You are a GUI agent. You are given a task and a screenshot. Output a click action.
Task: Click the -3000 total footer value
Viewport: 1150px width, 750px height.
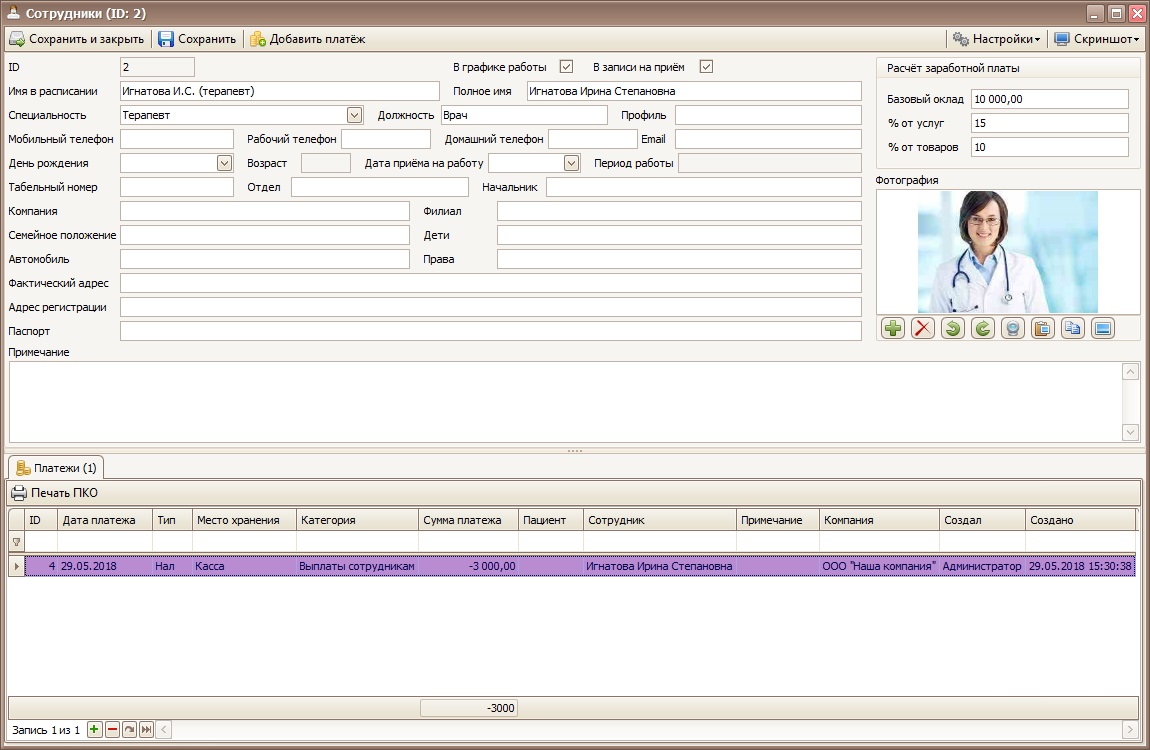469,708
